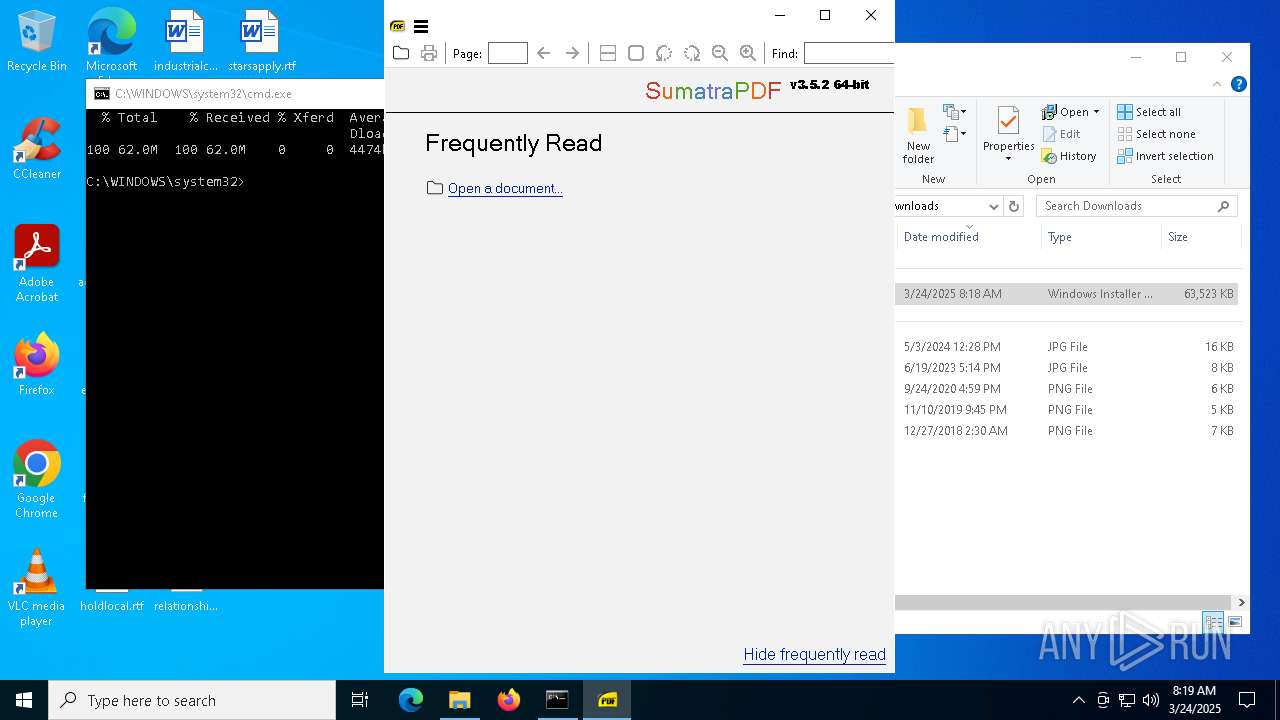Viewport: 1280px width, 720px height.
Task: Sort by Size column header
Action: 1178,237
